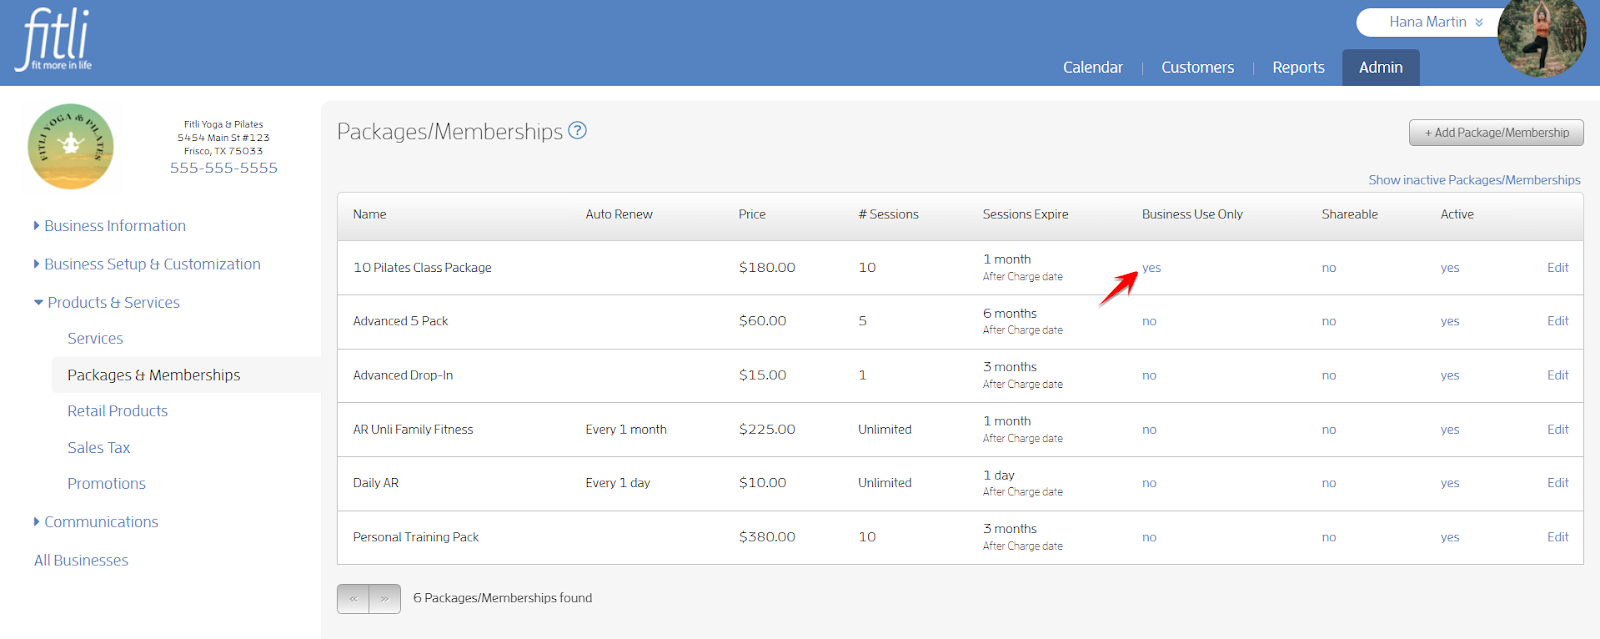Select Packages & Memberships in sidebar

tap(153, 375)
